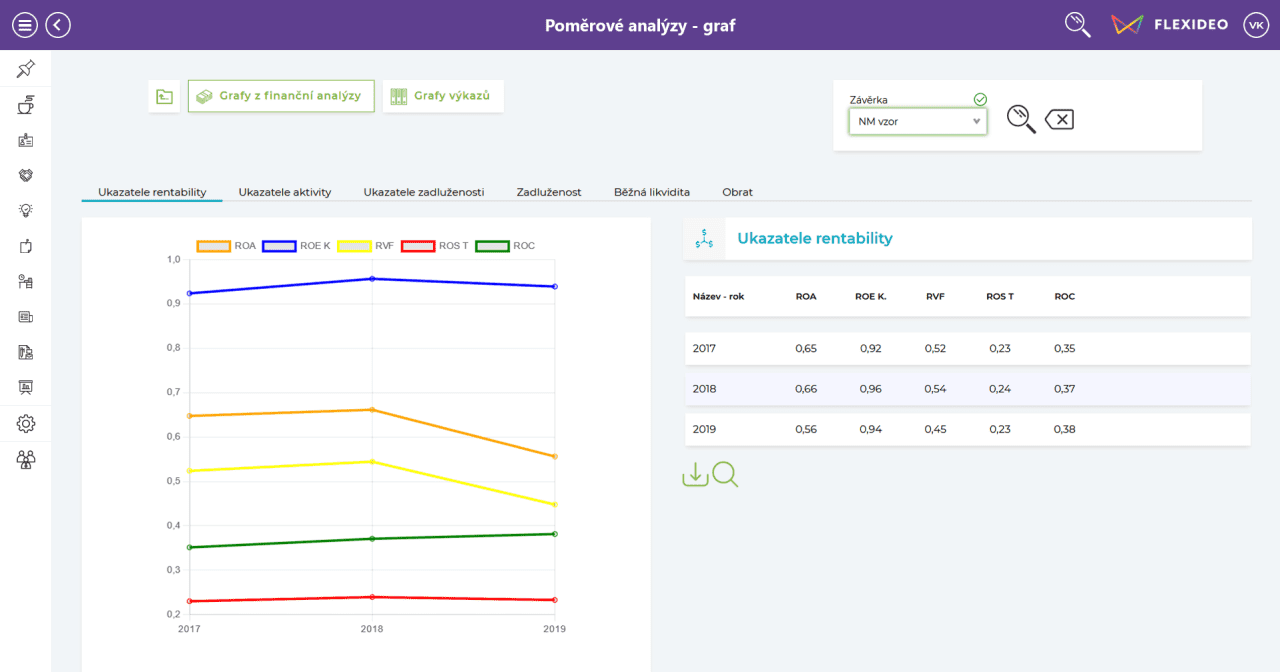1280x672 pixels.
Task: Select the 2017 table row label
Action: click(x=705, y=348)
